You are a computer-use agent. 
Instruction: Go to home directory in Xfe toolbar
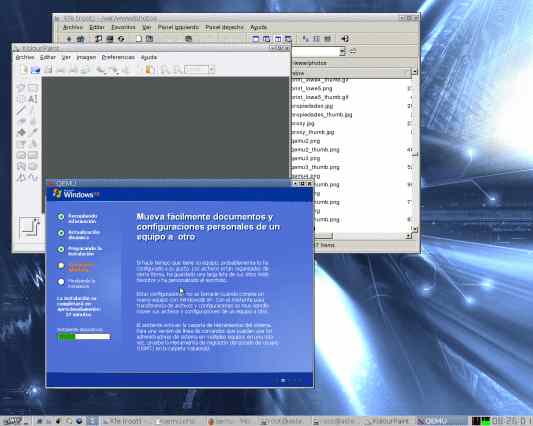pos(80,39)
